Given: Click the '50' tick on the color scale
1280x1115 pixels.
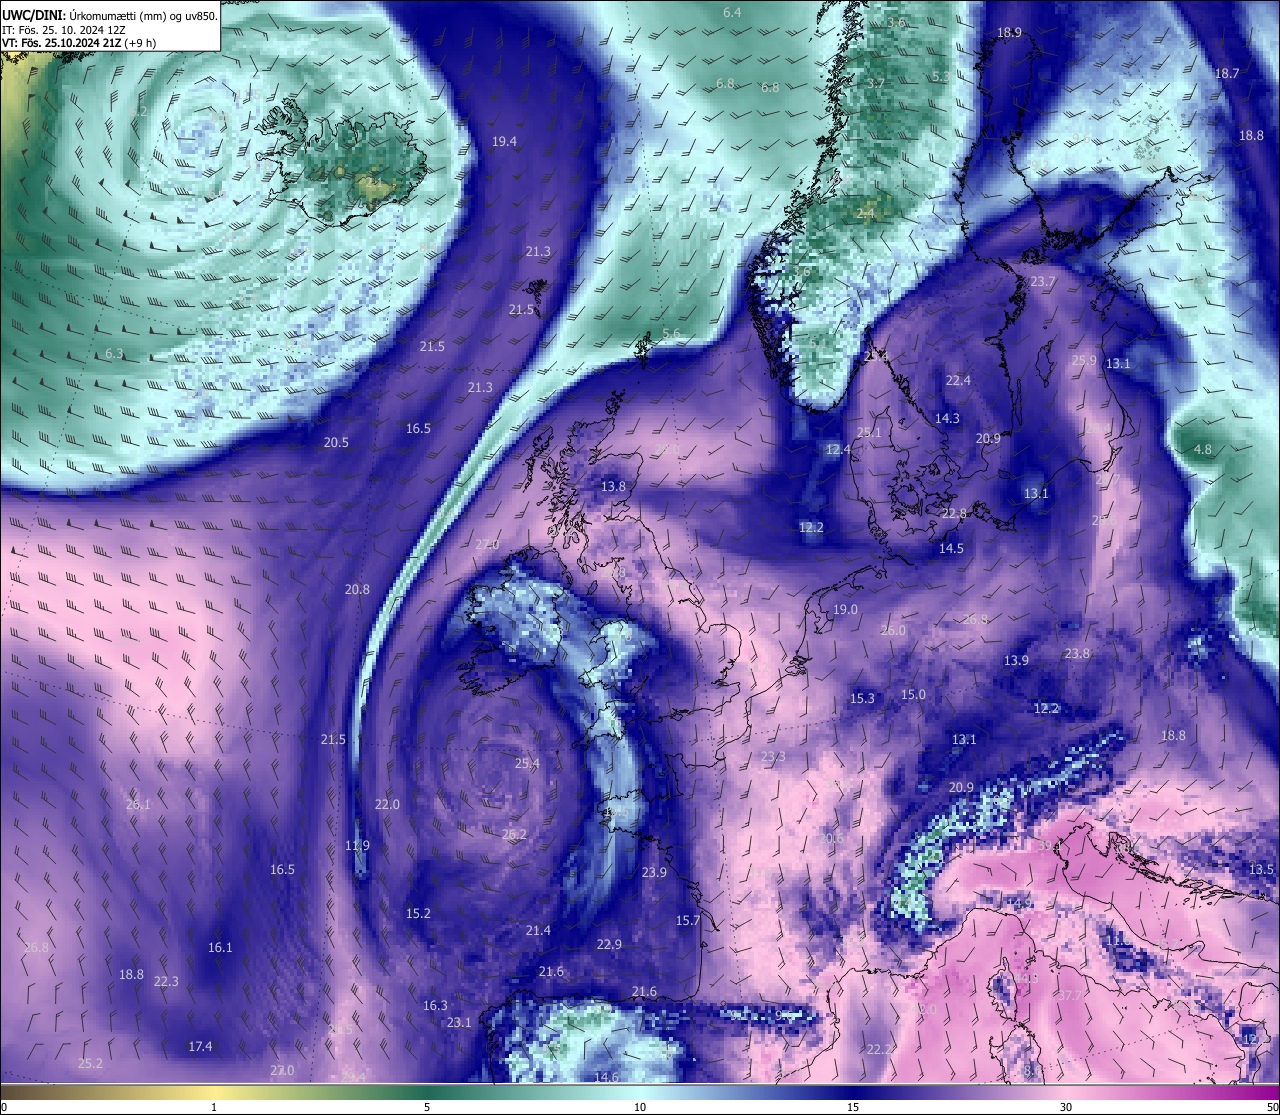Looking at the screenshot, I should click(1271, 1107).
